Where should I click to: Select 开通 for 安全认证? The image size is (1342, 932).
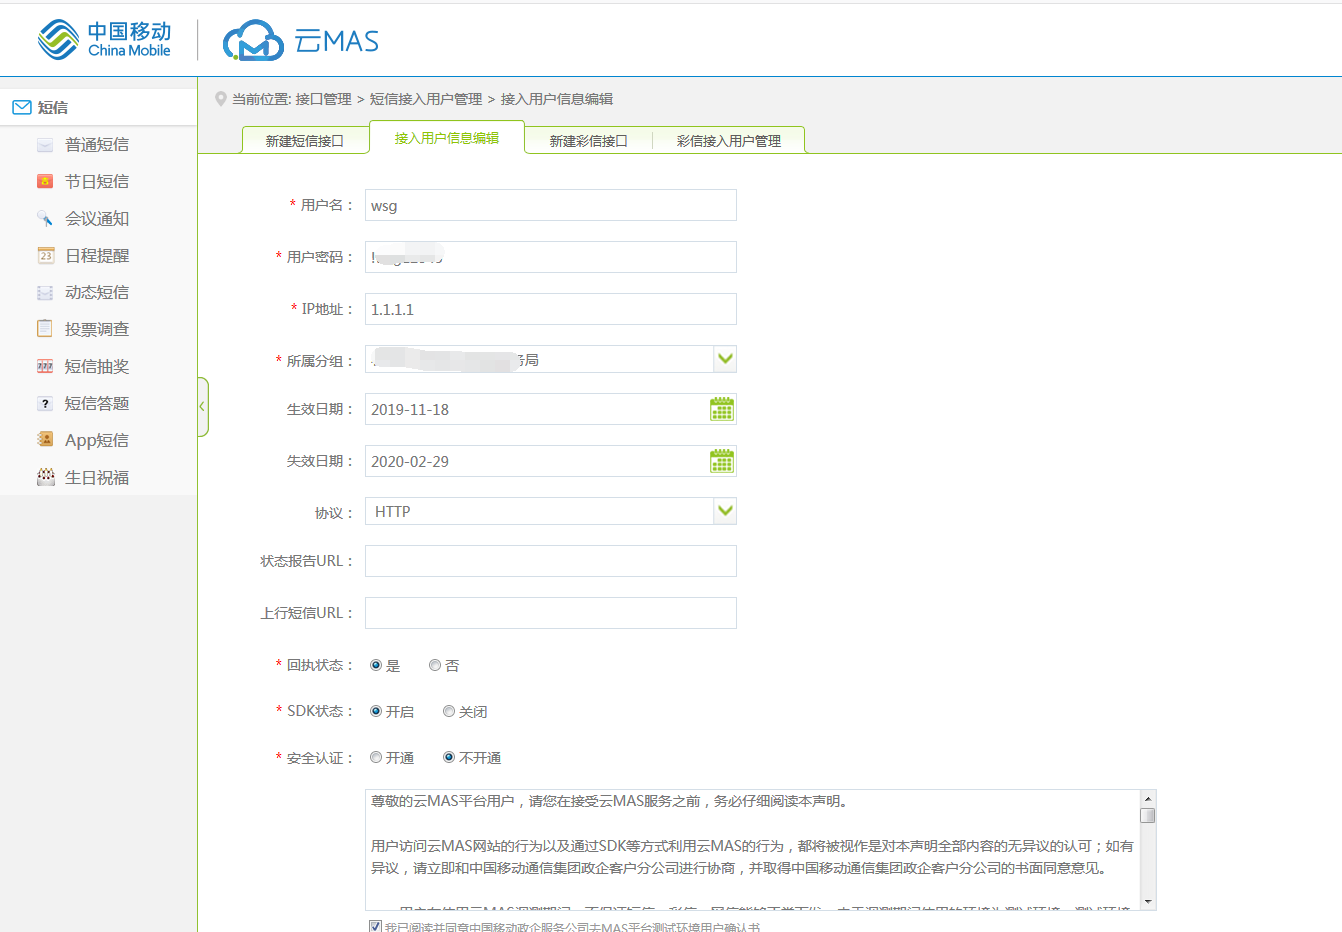[x=376, y=758]
